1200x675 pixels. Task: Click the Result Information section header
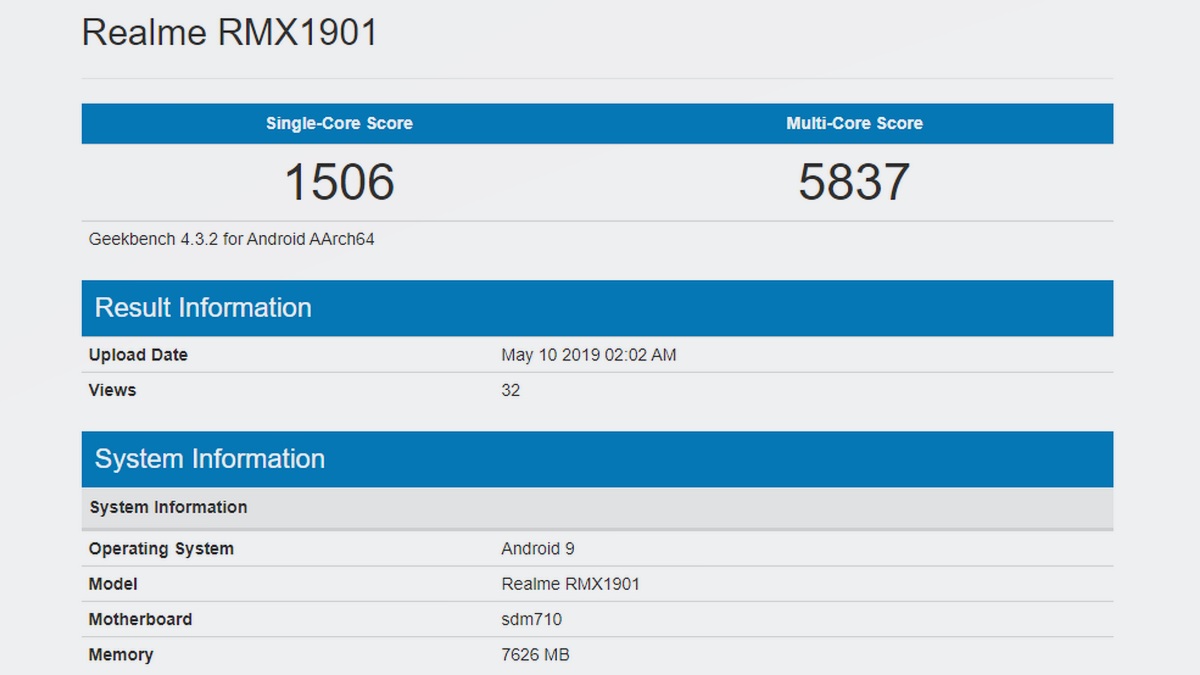coord(597,308)
